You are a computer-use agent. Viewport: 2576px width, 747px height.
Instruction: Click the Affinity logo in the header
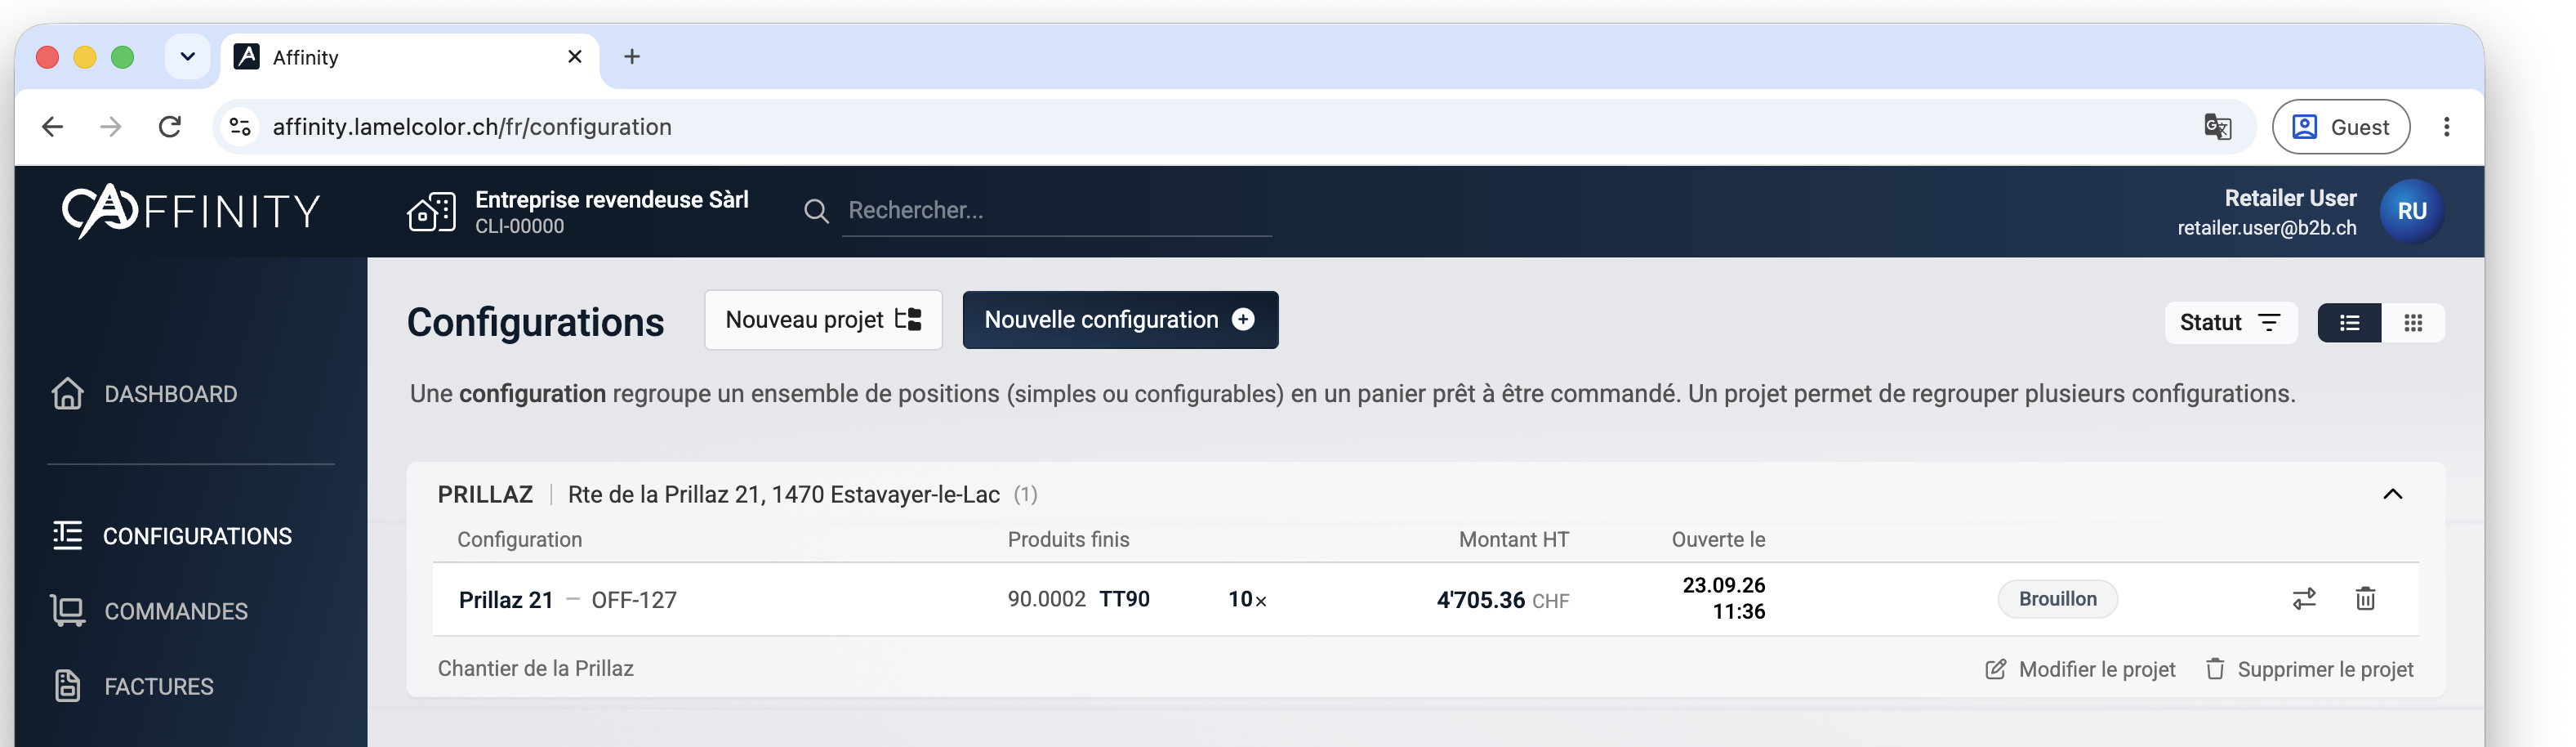click(191, 211)
